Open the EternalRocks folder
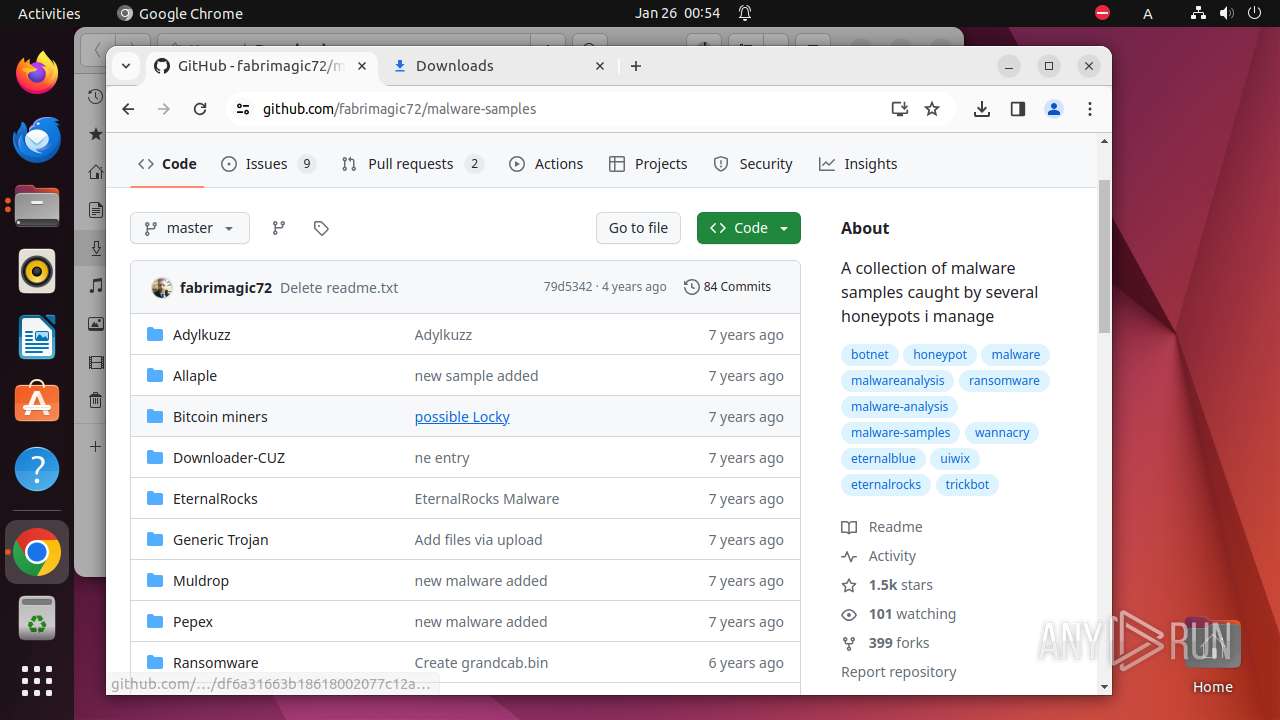The image size is (1280, 720). point(215,499)
